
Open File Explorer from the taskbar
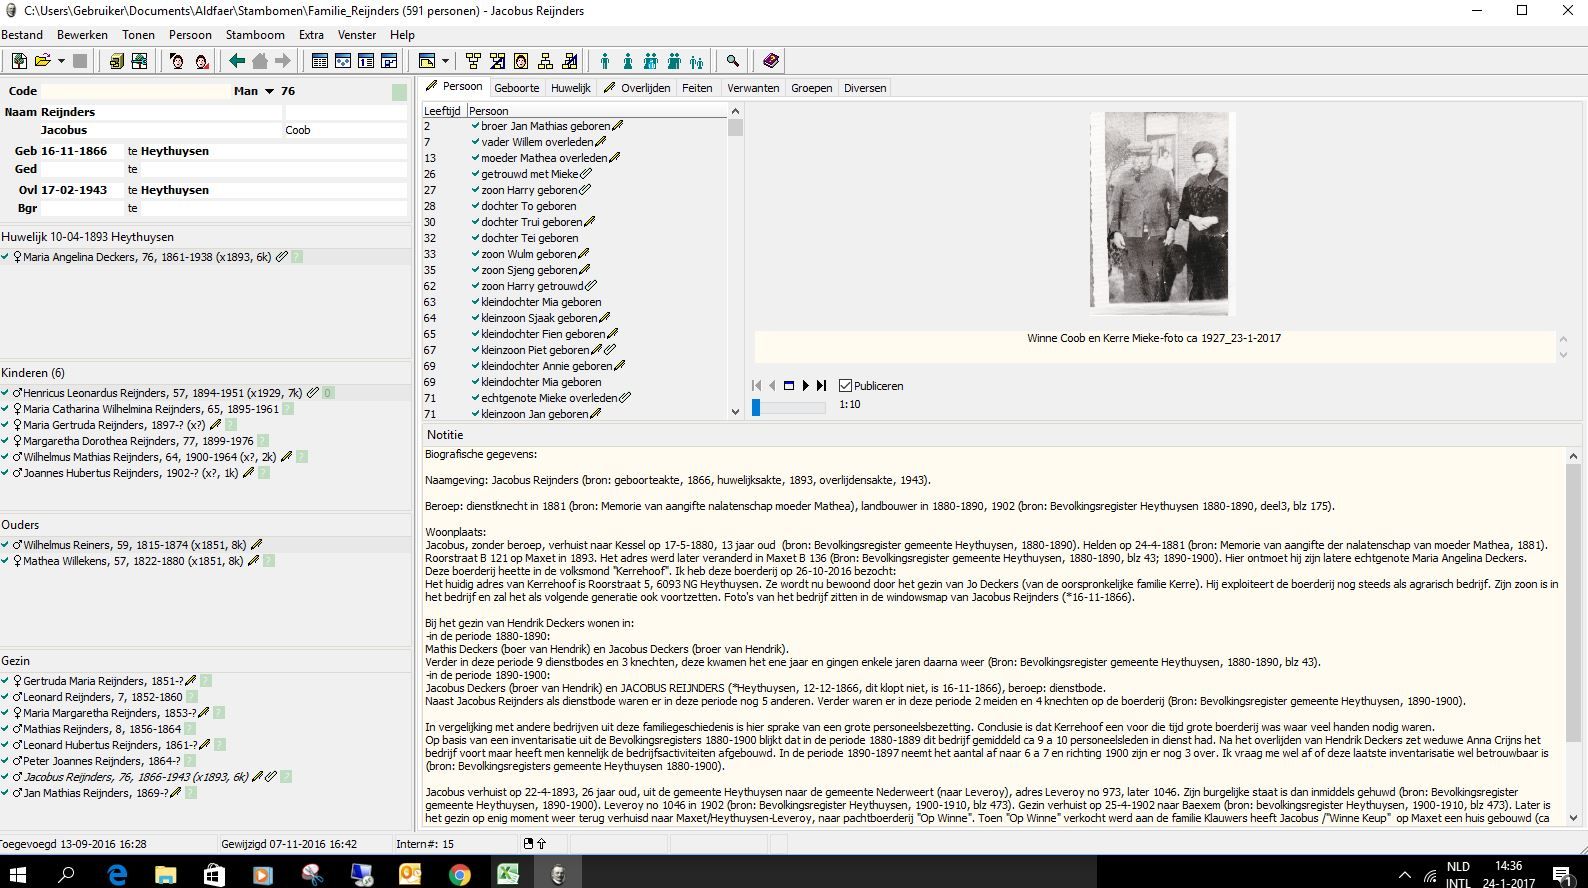[165, 875]
